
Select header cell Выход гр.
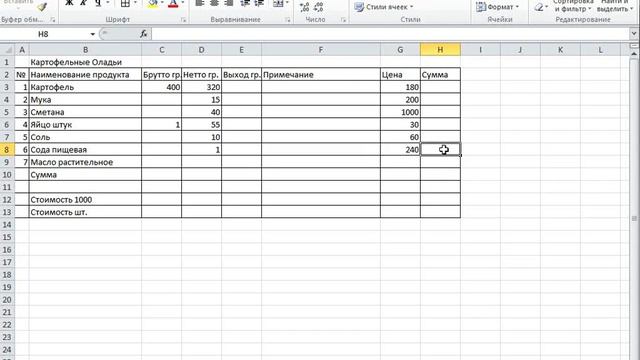point(242,75)
